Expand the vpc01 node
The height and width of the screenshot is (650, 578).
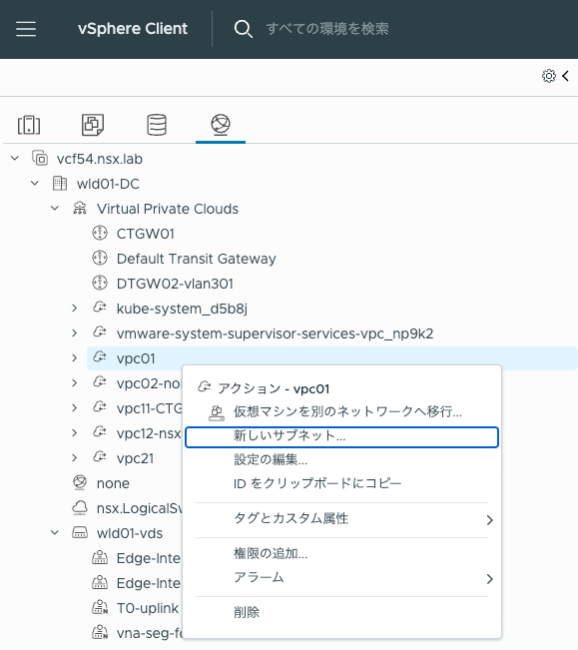75,358
